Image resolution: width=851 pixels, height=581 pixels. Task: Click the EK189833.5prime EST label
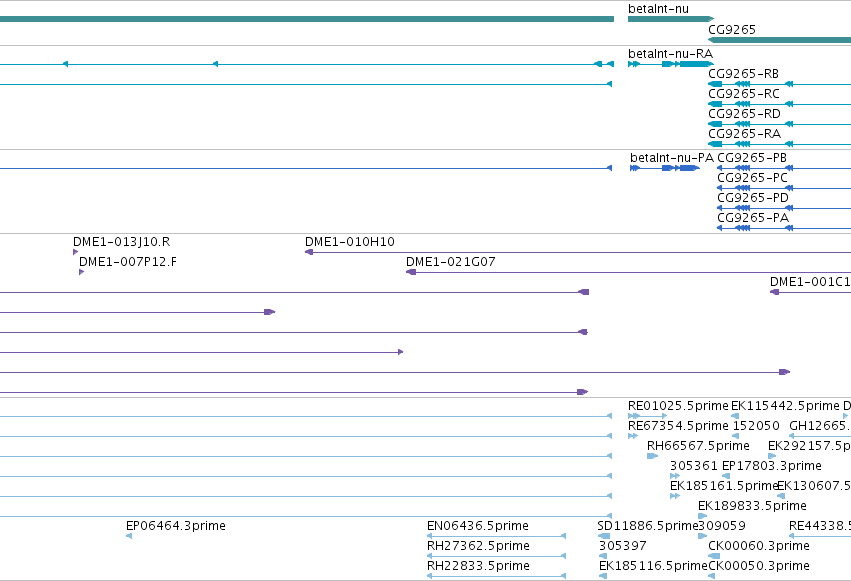(x=752, y=507)
